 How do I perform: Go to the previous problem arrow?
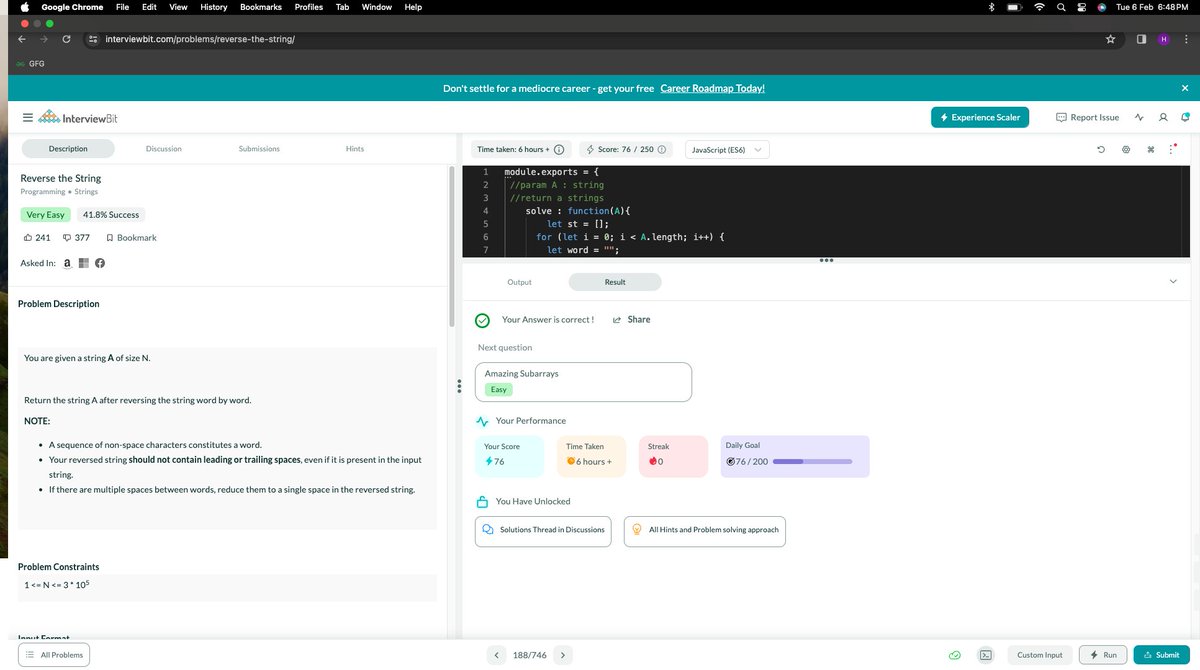(497, 655)
